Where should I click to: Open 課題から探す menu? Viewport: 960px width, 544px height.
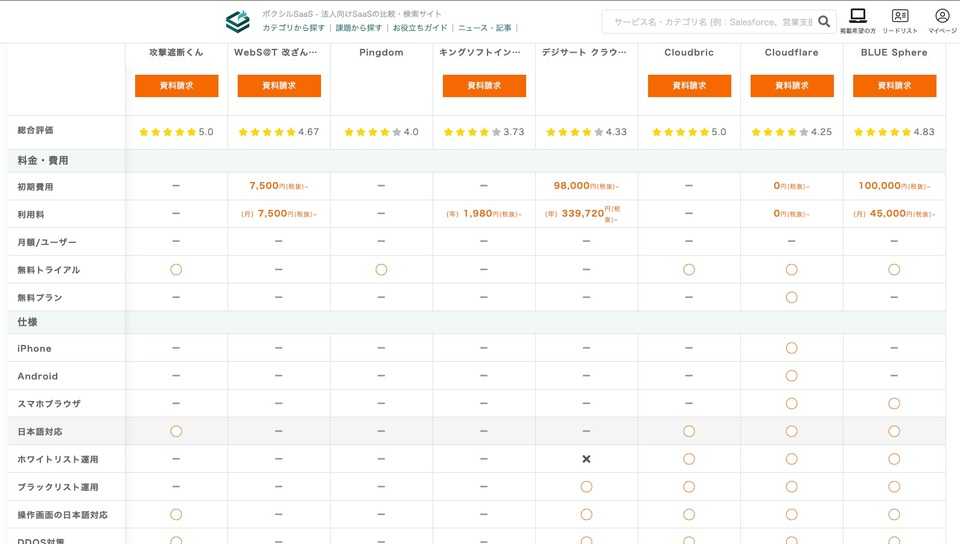tap(358, 28)
